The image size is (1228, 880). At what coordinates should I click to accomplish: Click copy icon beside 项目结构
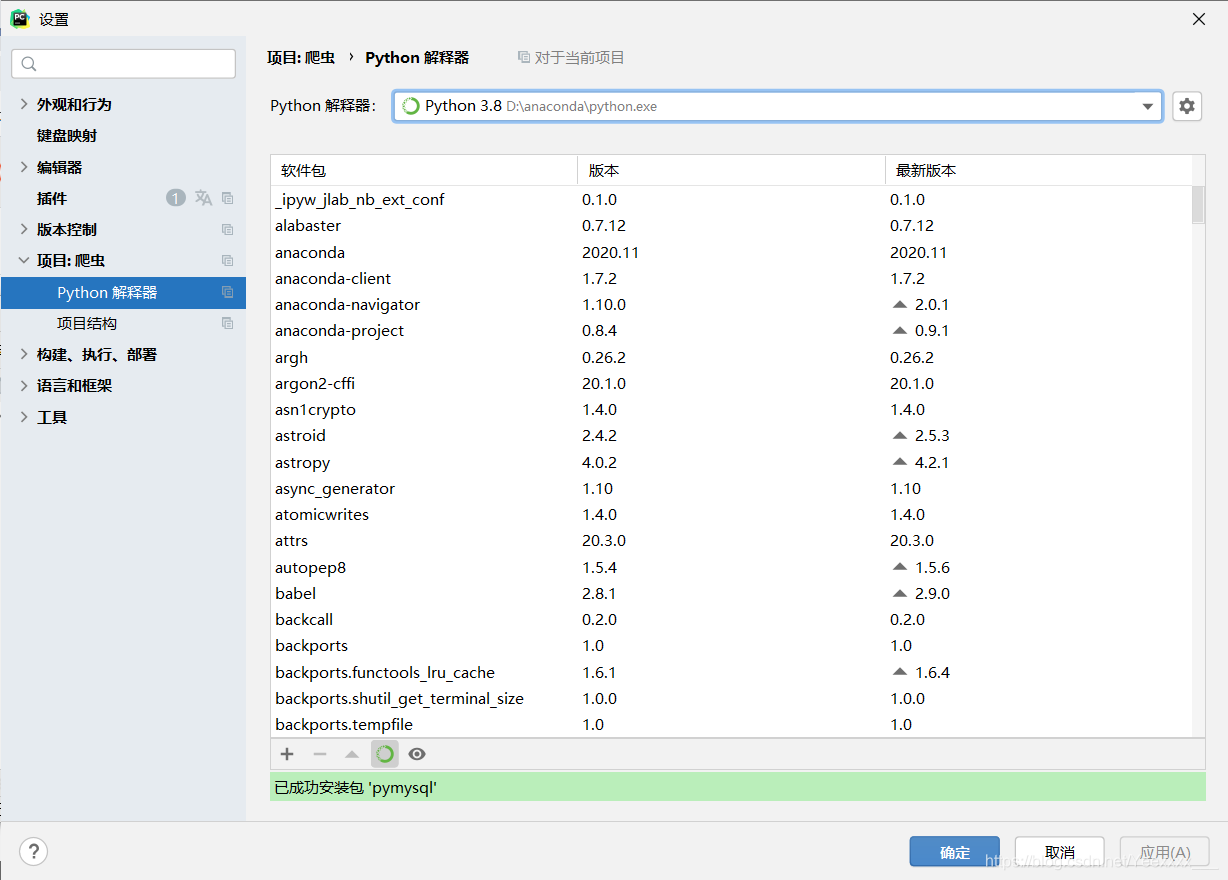click(227, 323)
